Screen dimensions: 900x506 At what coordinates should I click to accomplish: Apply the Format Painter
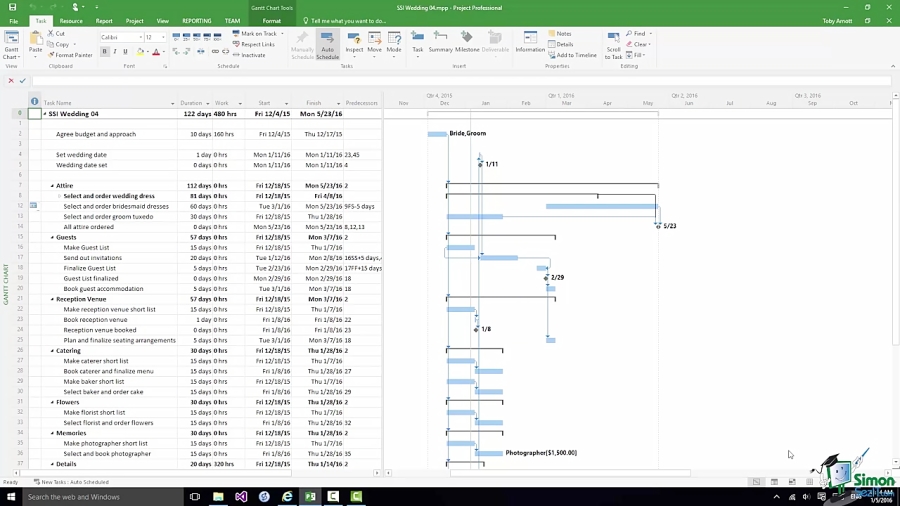(70, 55)
